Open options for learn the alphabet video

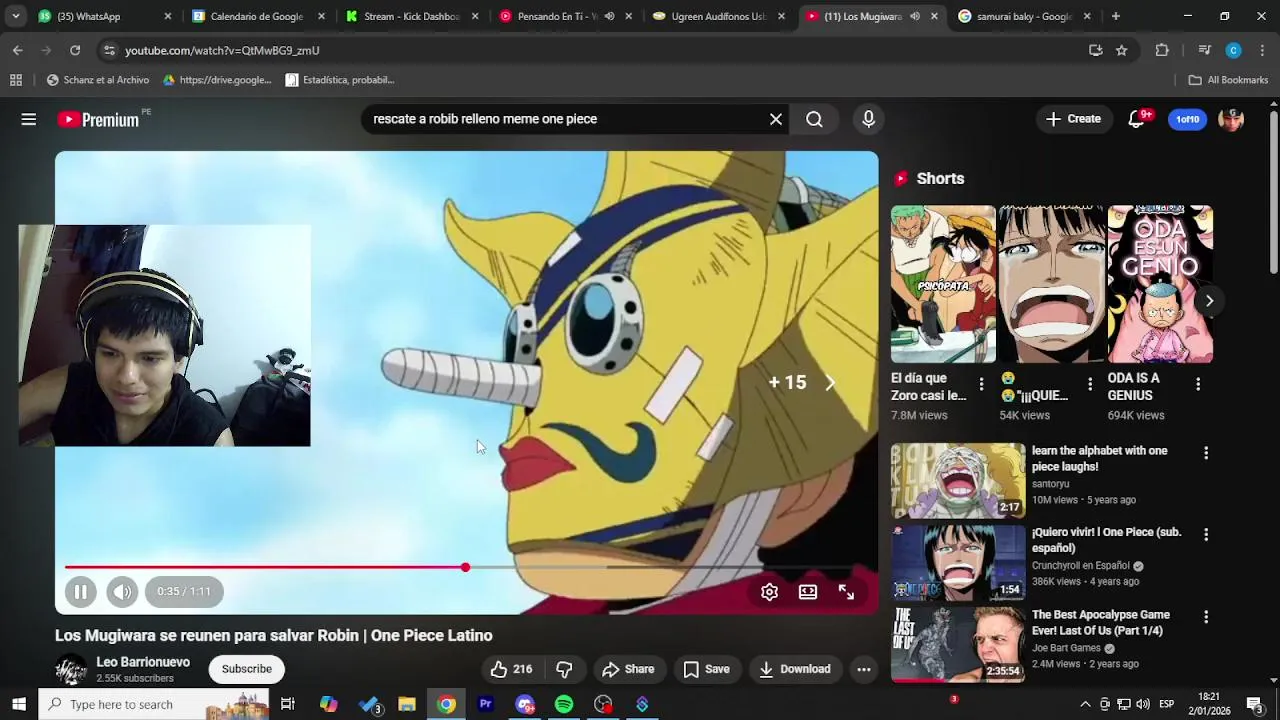point(1206,453)
